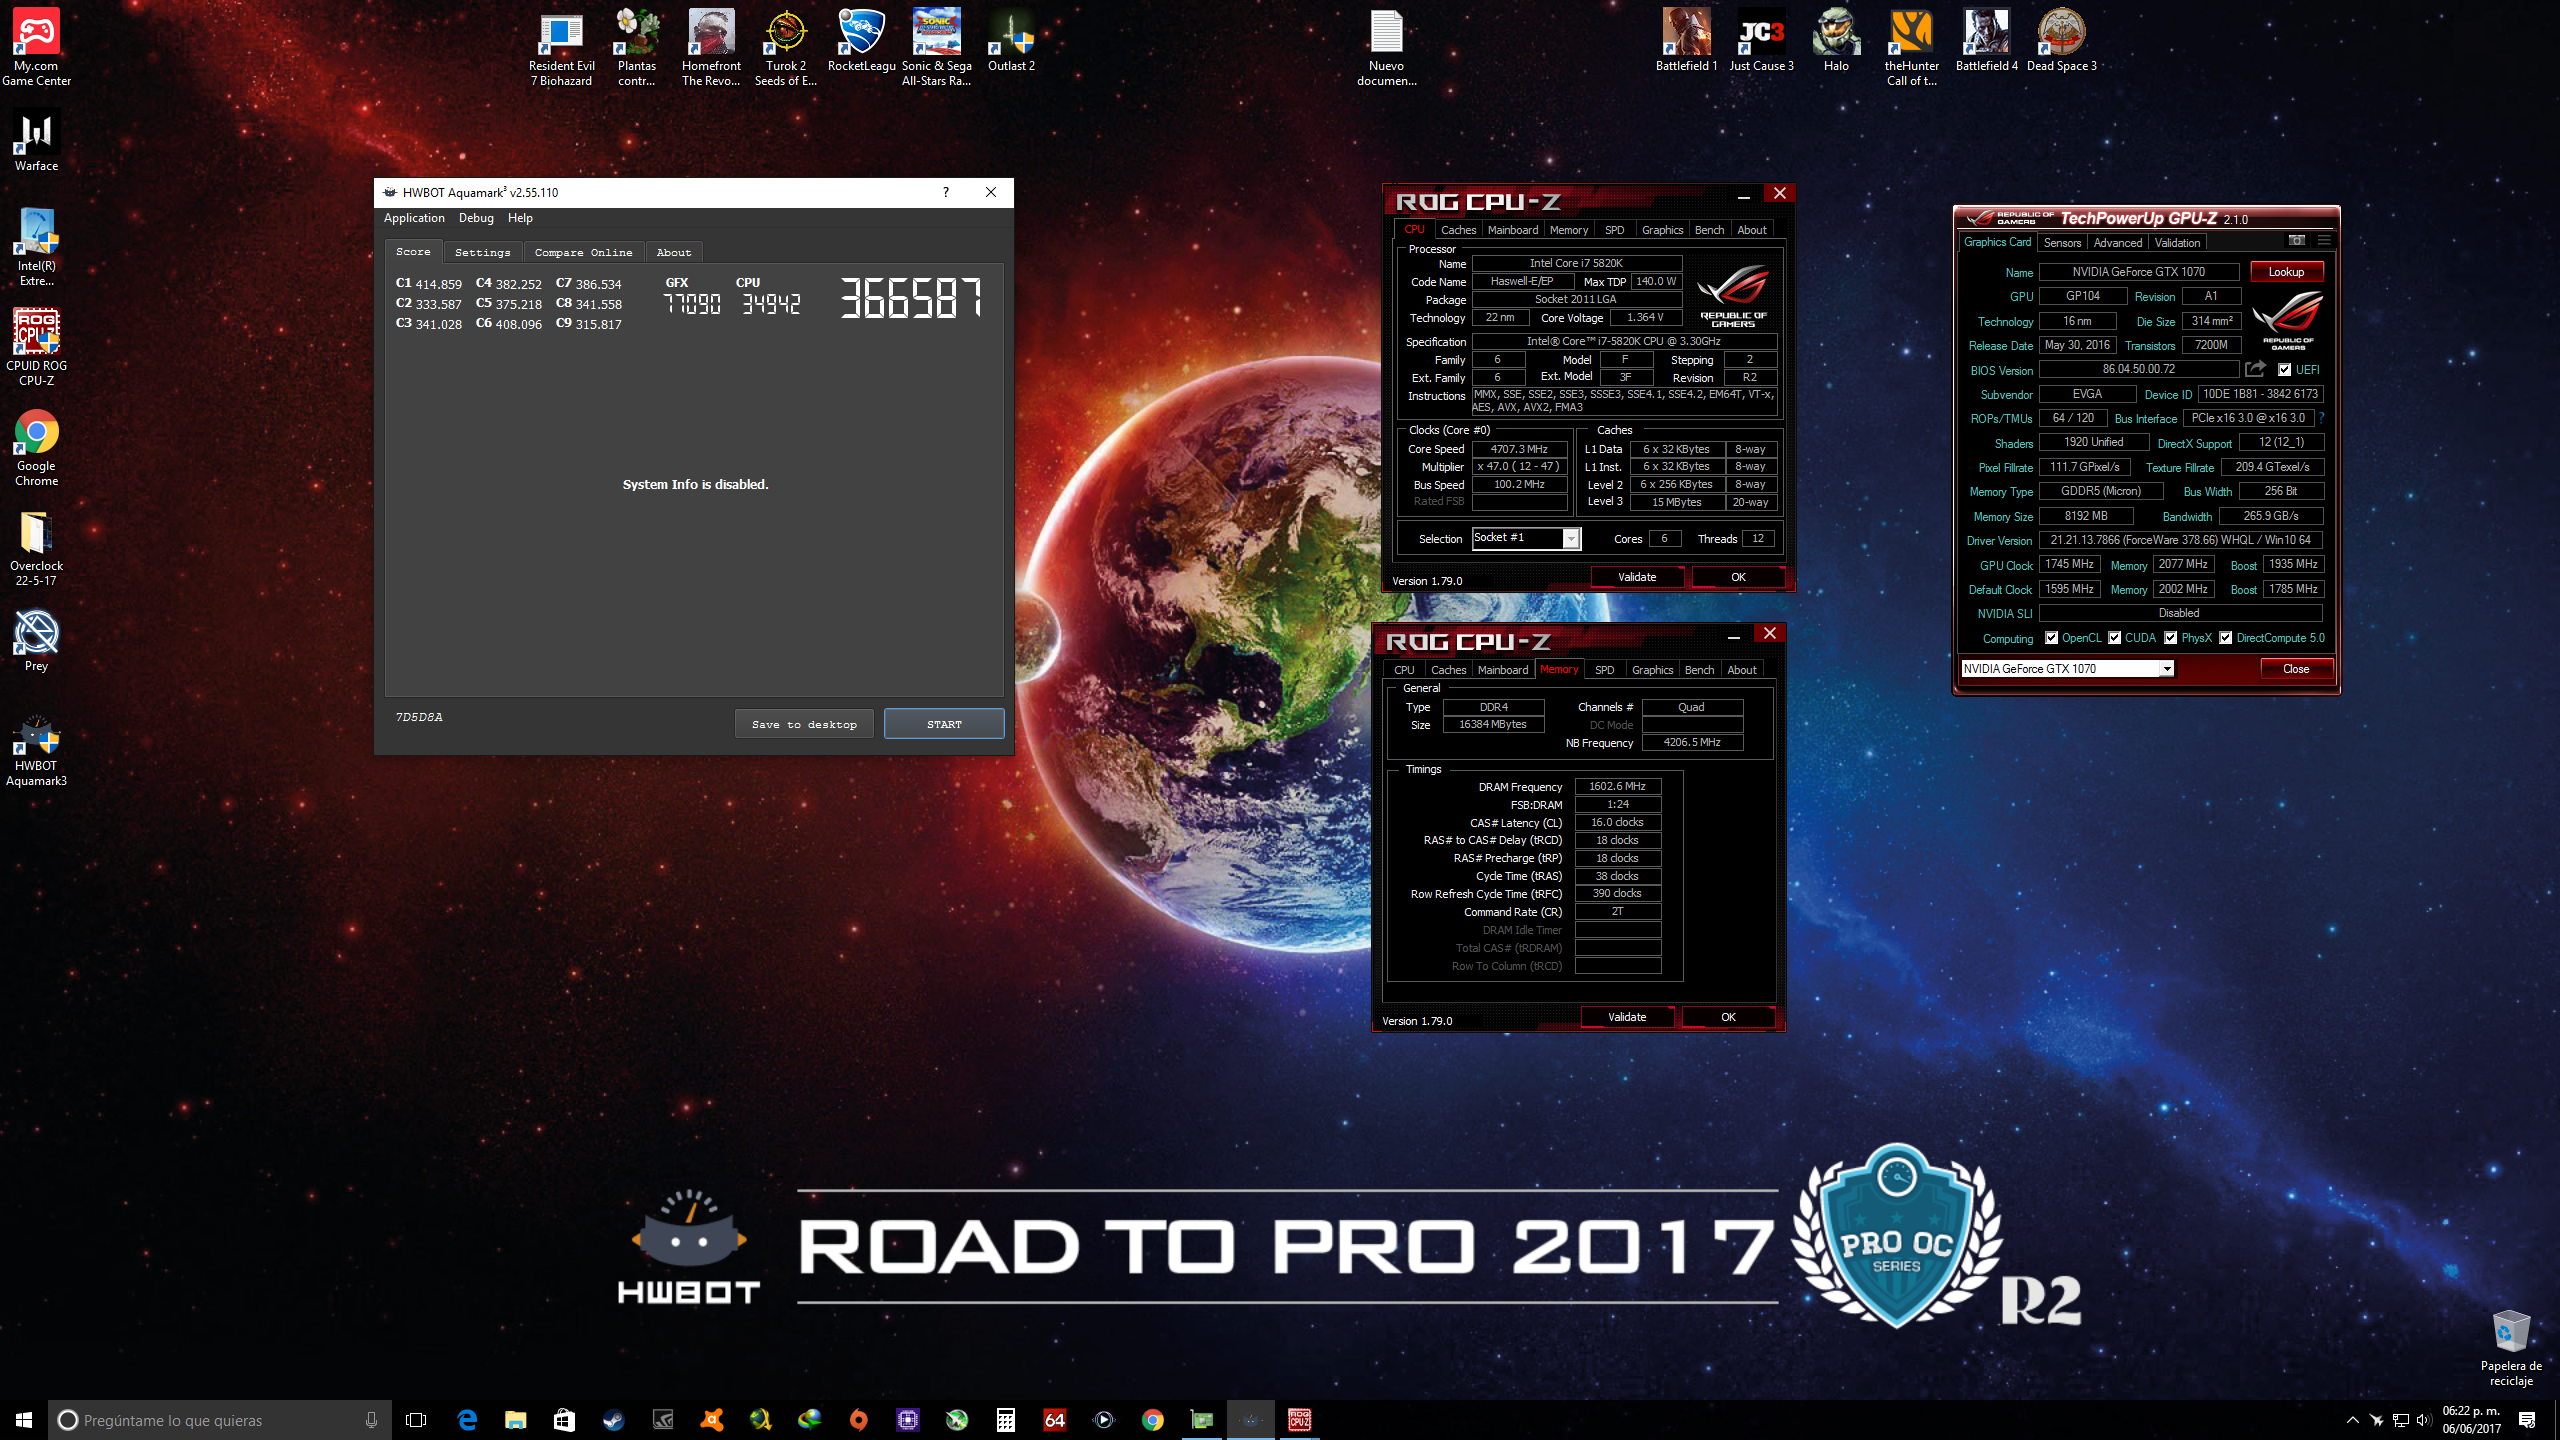Click the Aquamark help question mark button
Image resolution: width=2560 pixels, height=1440 pixels.
pos(945,192)
